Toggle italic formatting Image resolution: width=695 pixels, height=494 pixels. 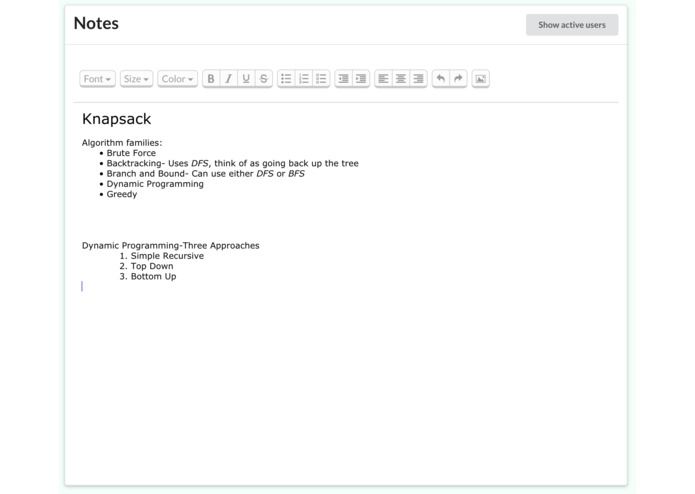pyautogui.click(x=229, y=79)
